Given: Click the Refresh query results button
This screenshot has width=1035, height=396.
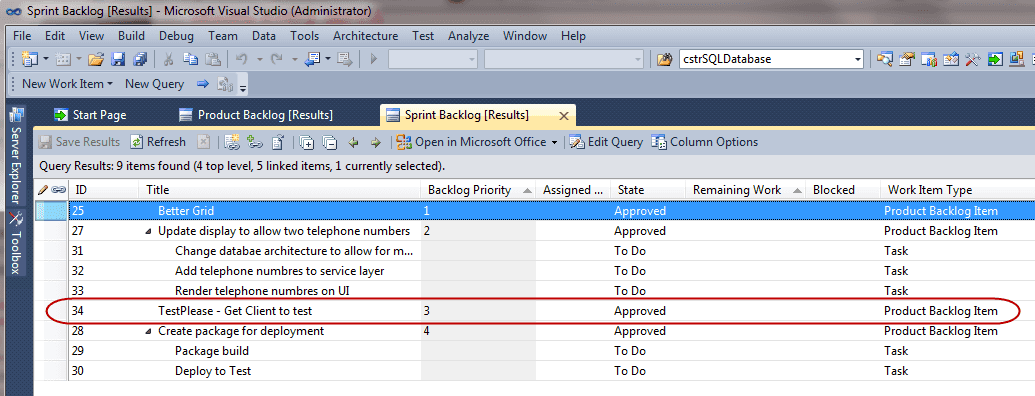Looking at the screenshot, I should pyautogui.click(x=158, y=142).
